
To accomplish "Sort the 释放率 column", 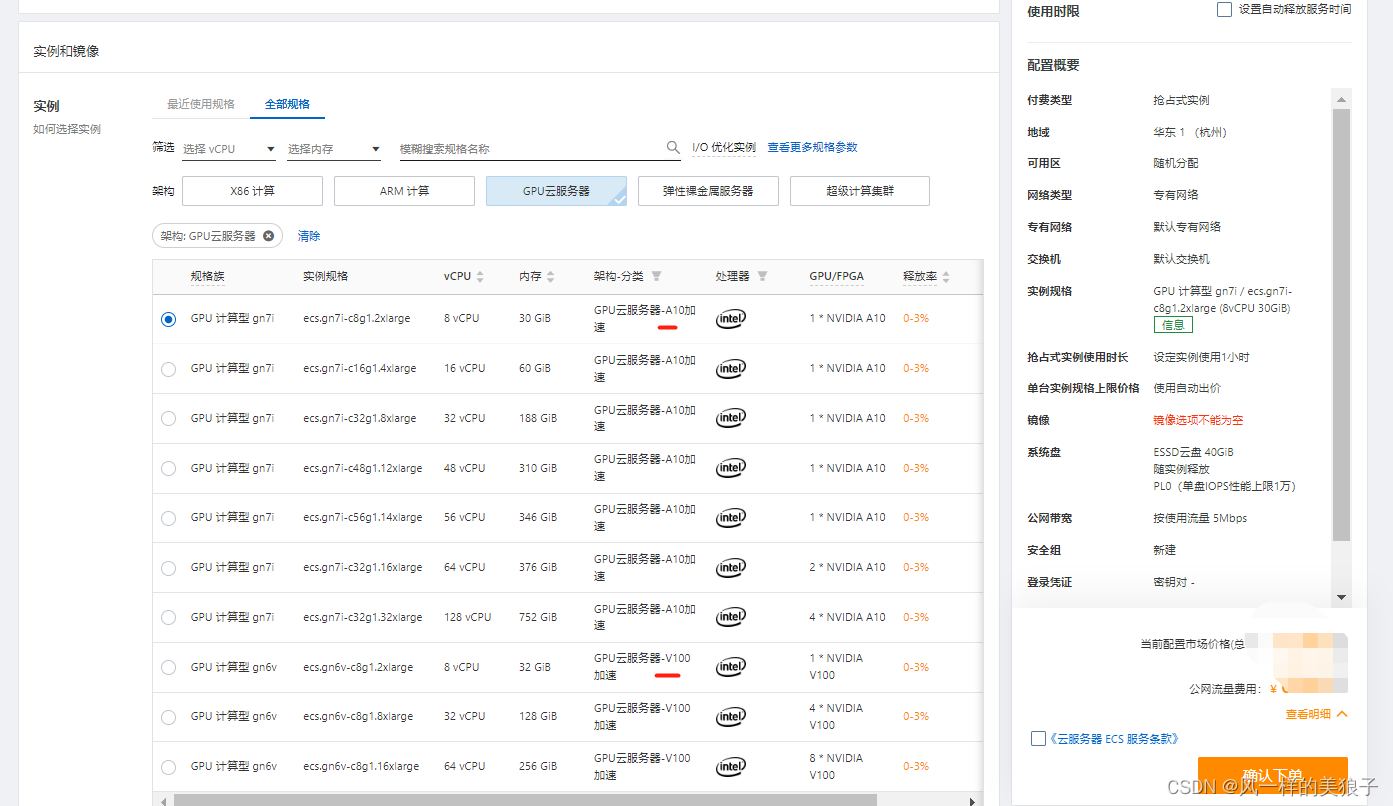I will [946, 277].
